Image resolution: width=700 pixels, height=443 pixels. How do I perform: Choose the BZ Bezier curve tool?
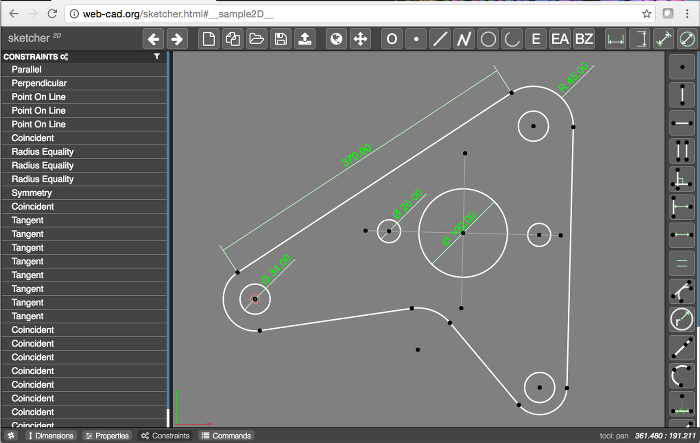pyautogui.click(x=584, y=39)
